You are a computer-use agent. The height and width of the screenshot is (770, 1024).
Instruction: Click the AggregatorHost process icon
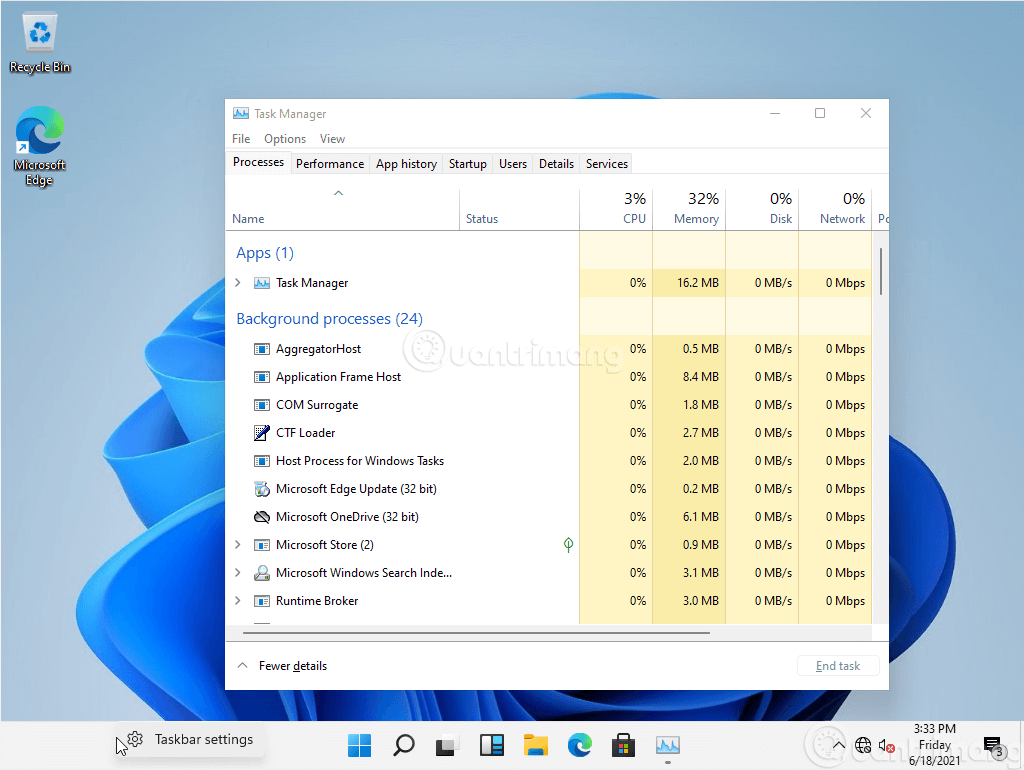coord(261,348)
